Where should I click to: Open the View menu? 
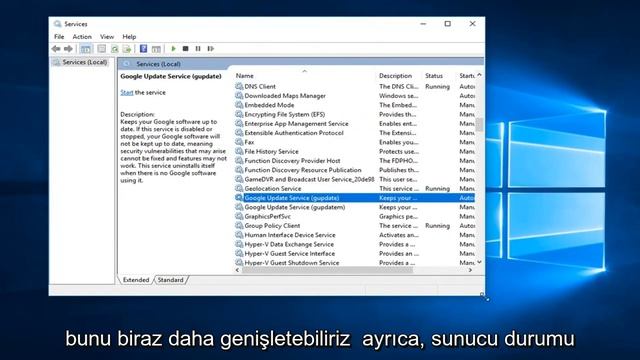107,37
